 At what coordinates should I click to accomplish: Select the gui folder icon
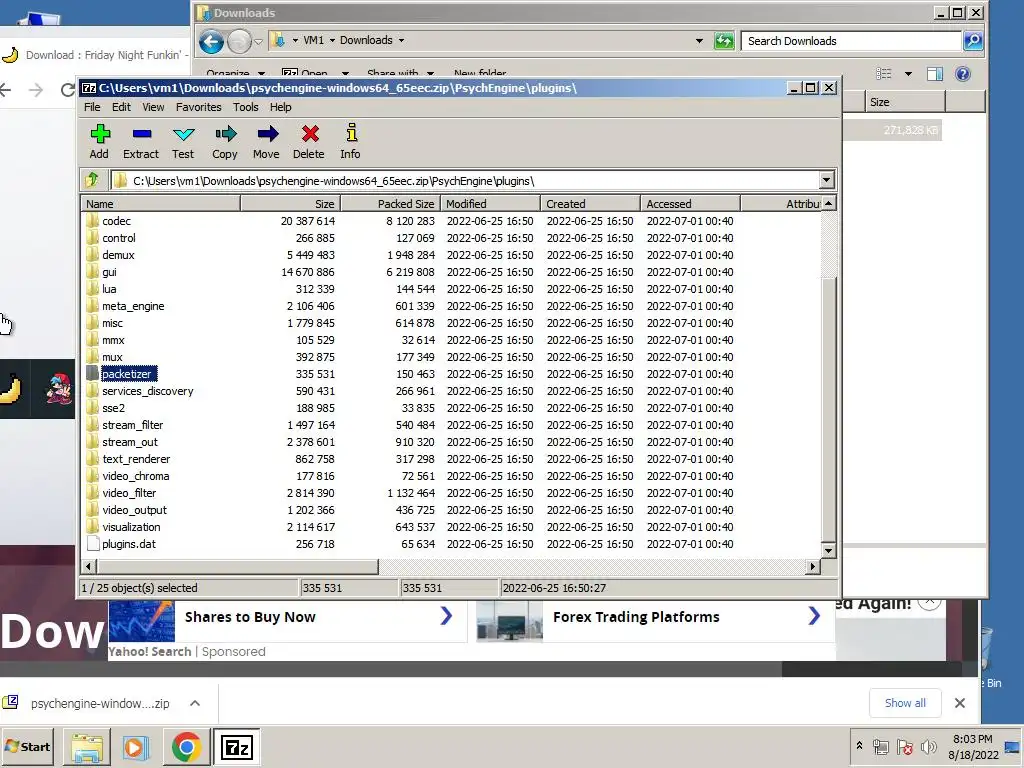92,272
